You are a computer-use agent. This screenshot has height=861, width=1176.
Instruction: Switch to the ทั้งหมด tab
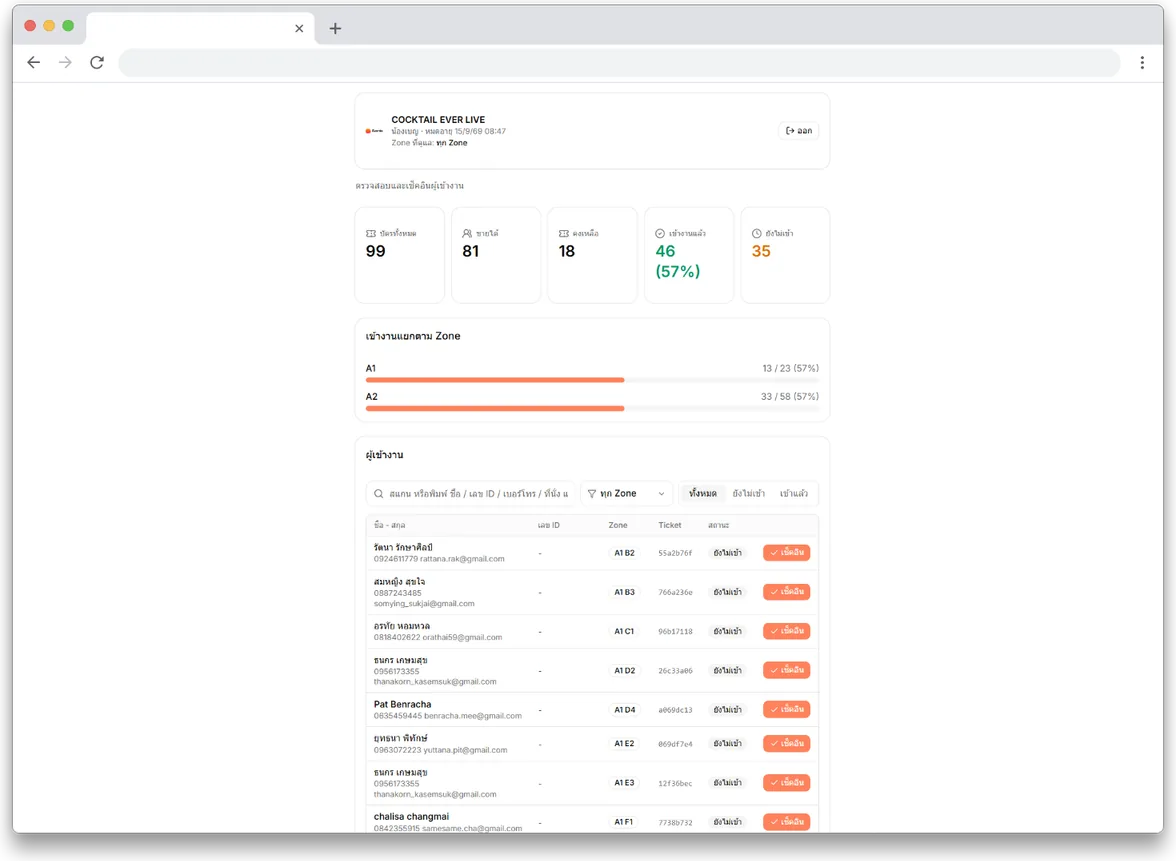coord(703,494)
